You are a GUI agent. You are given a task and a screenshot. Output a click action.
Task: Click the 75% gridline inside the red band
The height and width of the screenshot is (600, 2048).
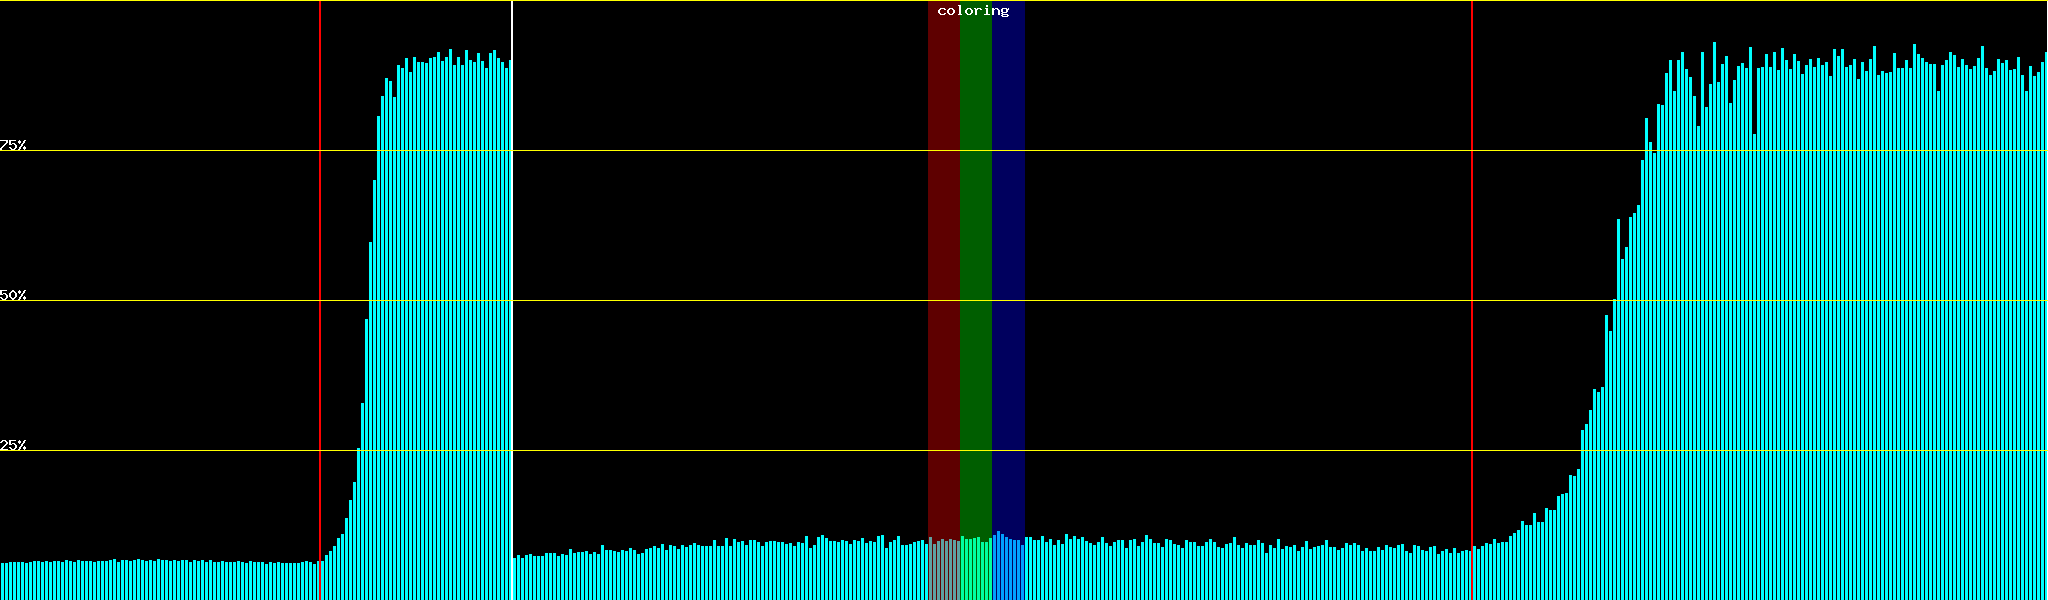[x=943, y=150]
